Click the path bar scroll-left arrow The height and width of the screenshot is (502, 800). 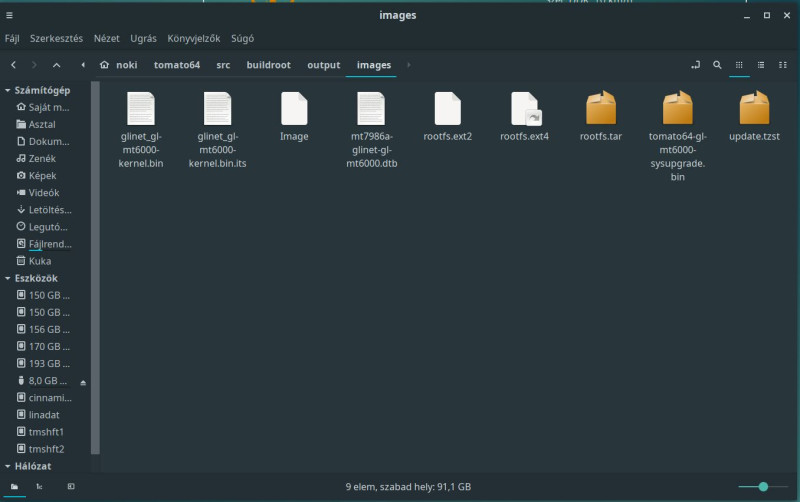(x=83, y=65)
